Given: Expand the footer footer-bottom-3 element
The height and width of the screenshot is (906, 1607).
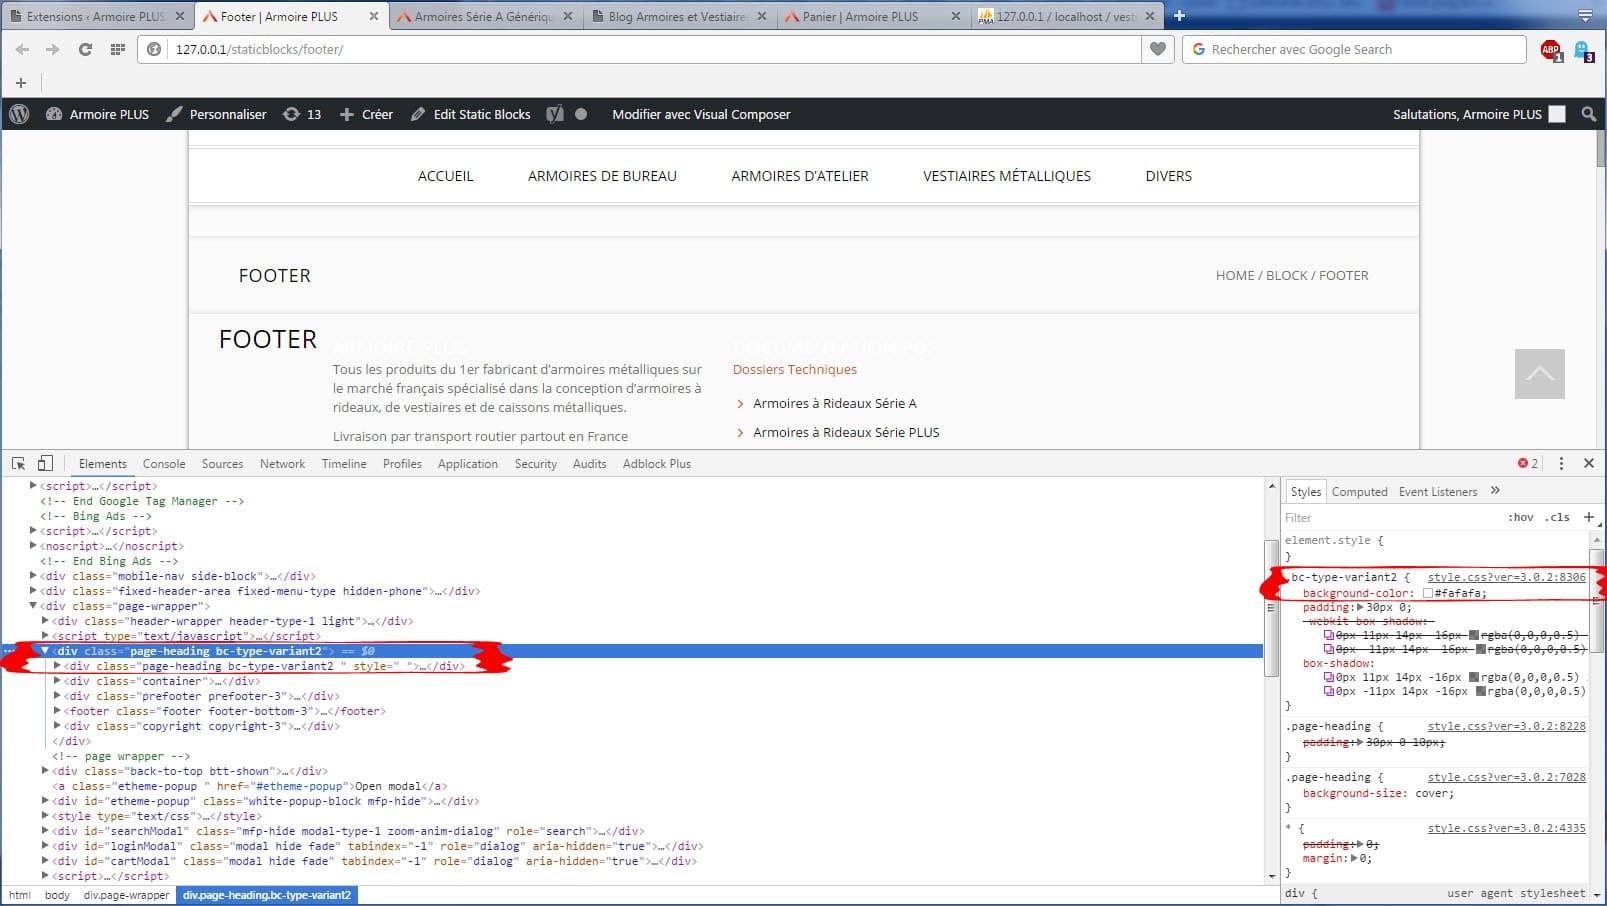Looking at the screenshot, I should click(57, 711).
